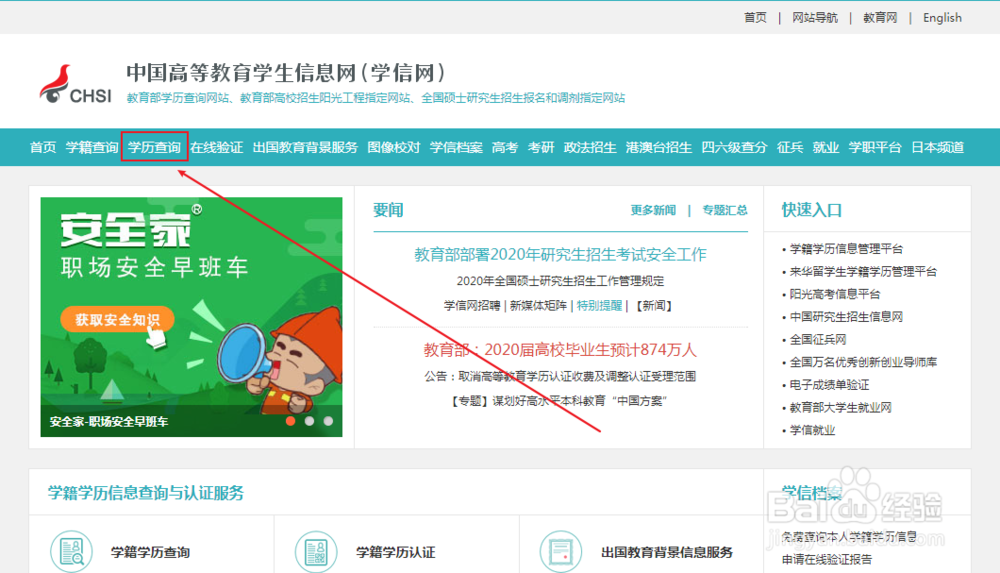Open 考研 in navigation bar

[541, 147]
